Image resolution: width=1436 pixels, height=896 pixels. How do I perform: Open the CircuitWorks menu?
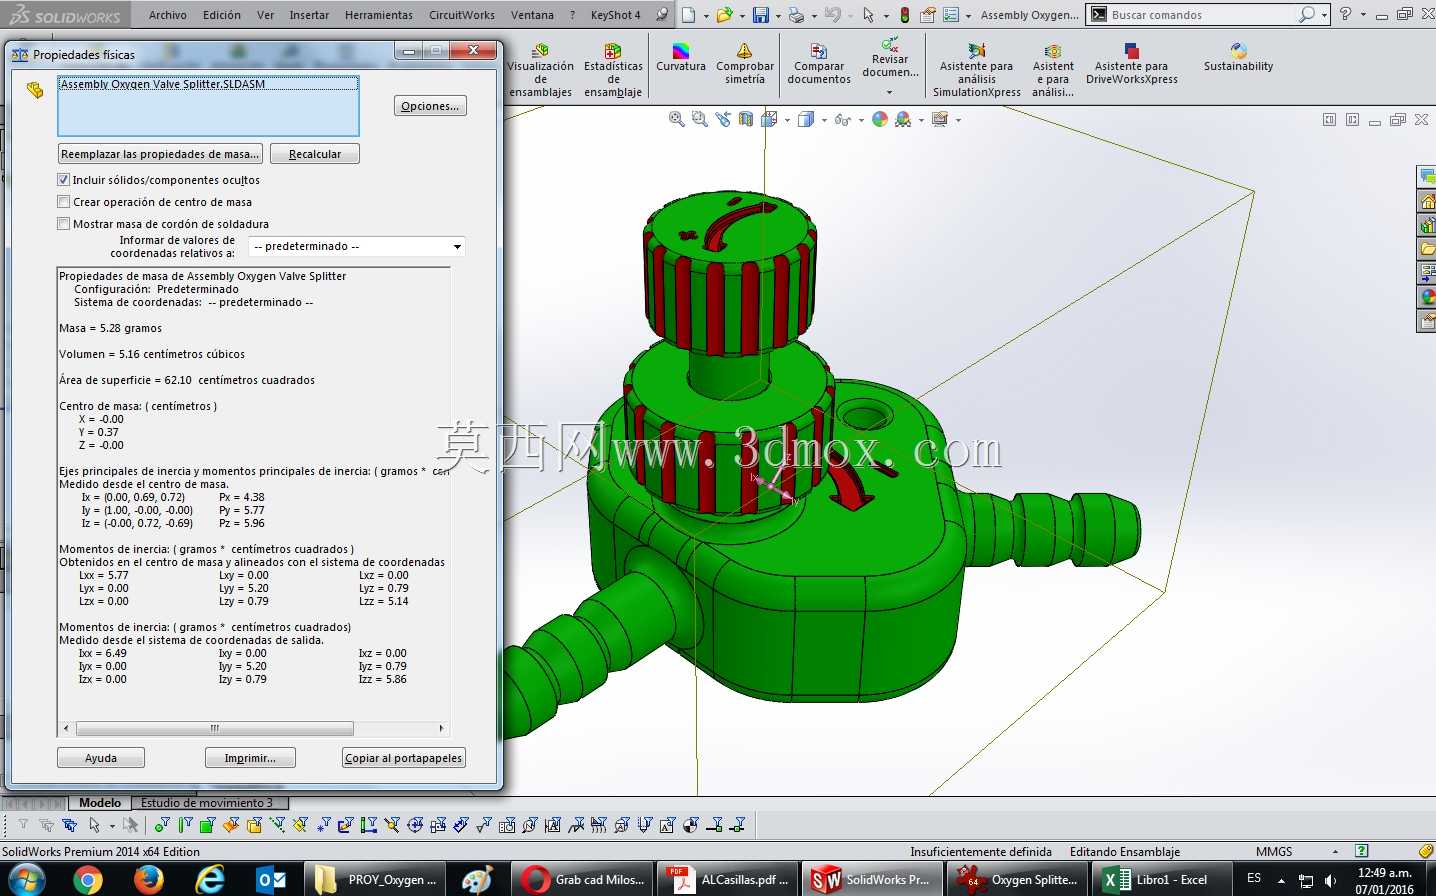pos(462,15)
